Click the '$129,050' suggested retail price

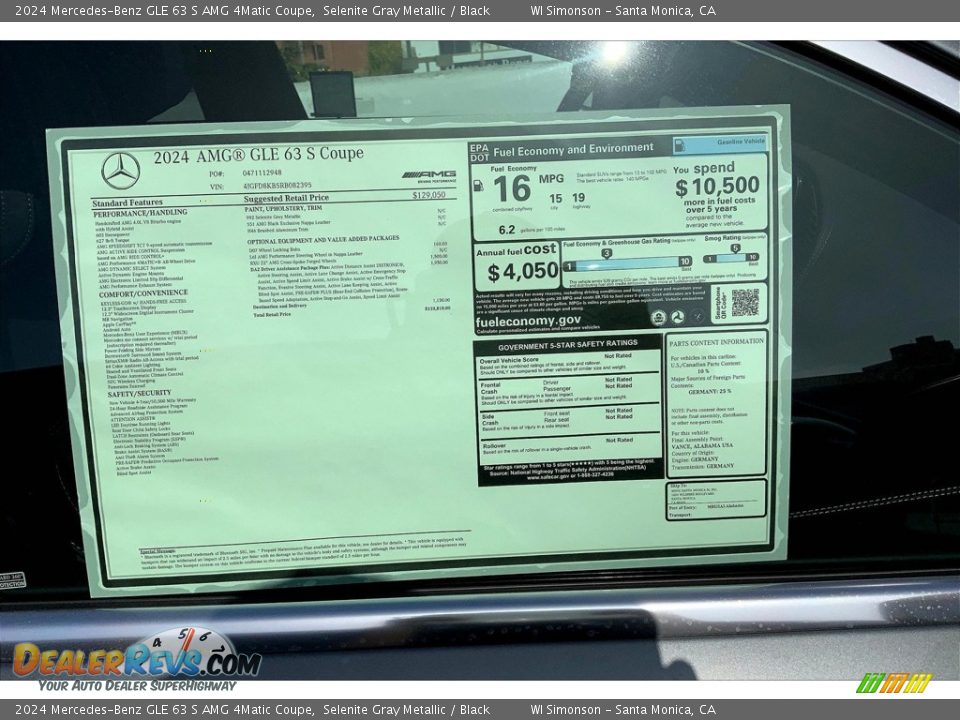[429, 195]
